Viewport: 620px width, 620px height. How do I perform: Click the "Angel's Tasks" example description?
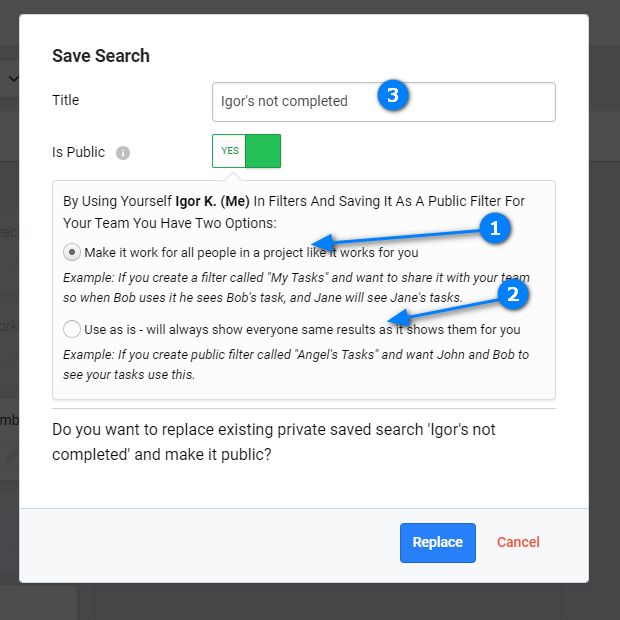click(296, 363)
